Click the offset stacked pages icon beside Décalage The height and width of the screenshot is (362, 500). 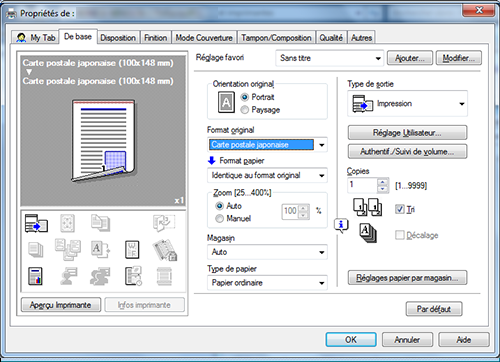point(368,233)
